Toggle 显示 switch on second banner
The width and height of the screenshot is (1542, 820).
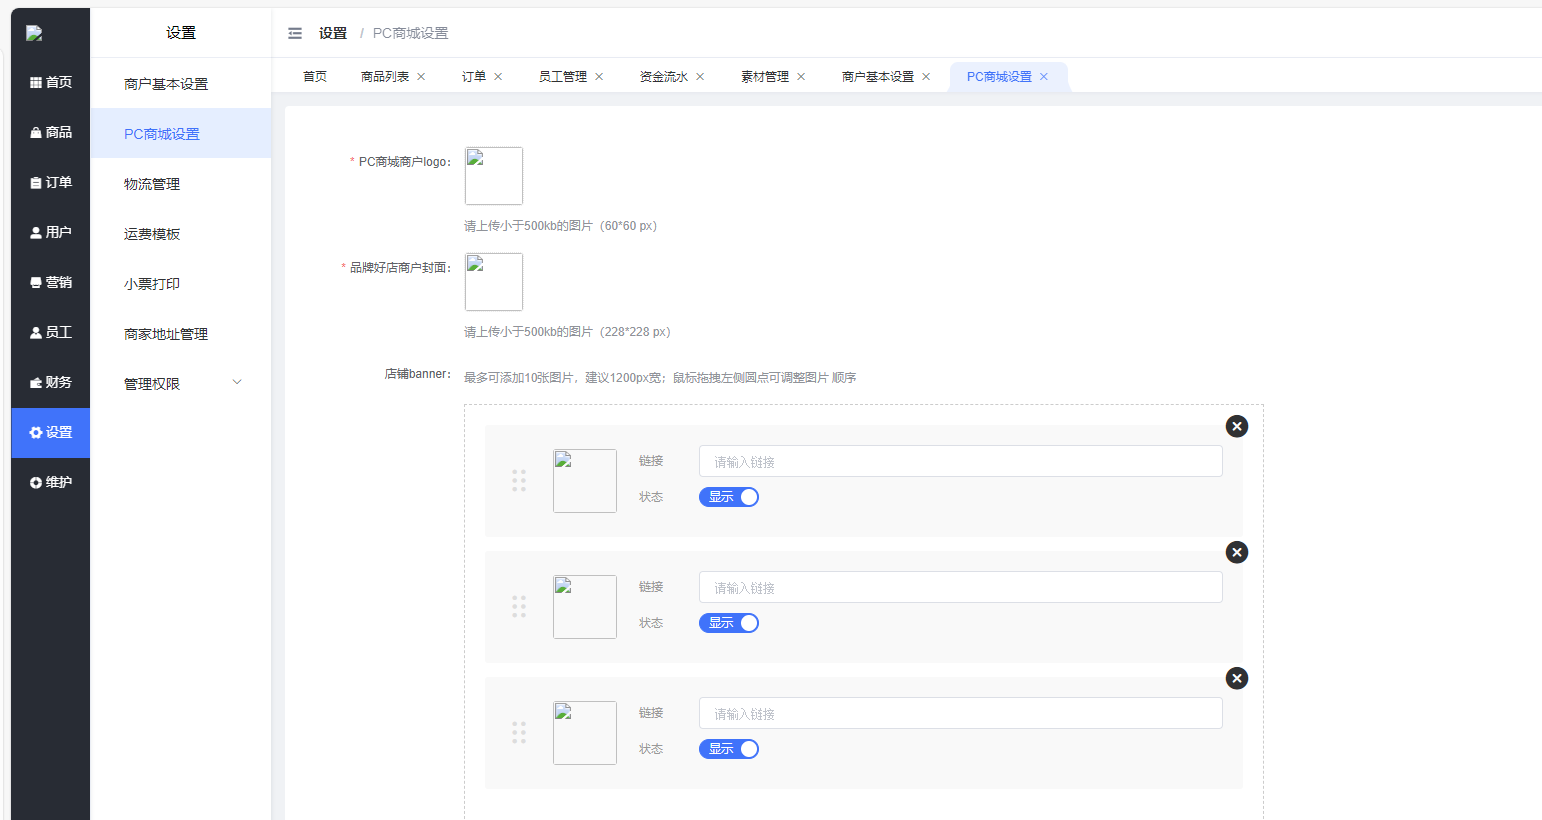(729, 623)
